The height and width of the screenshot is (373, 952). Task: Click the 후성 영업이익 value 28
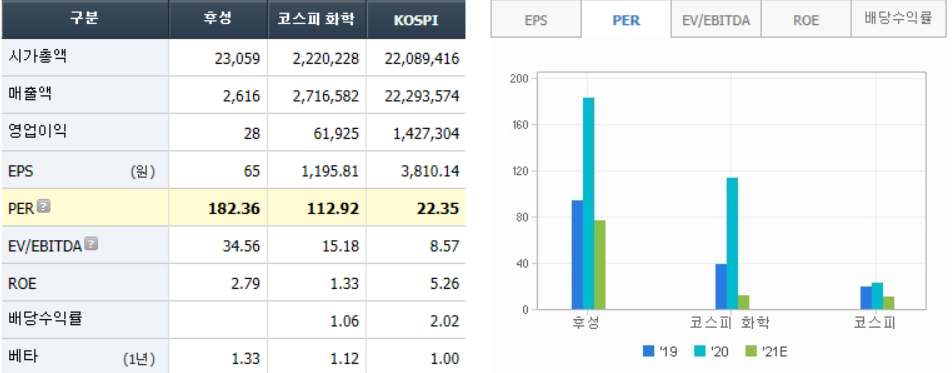(x=253, y=134)
